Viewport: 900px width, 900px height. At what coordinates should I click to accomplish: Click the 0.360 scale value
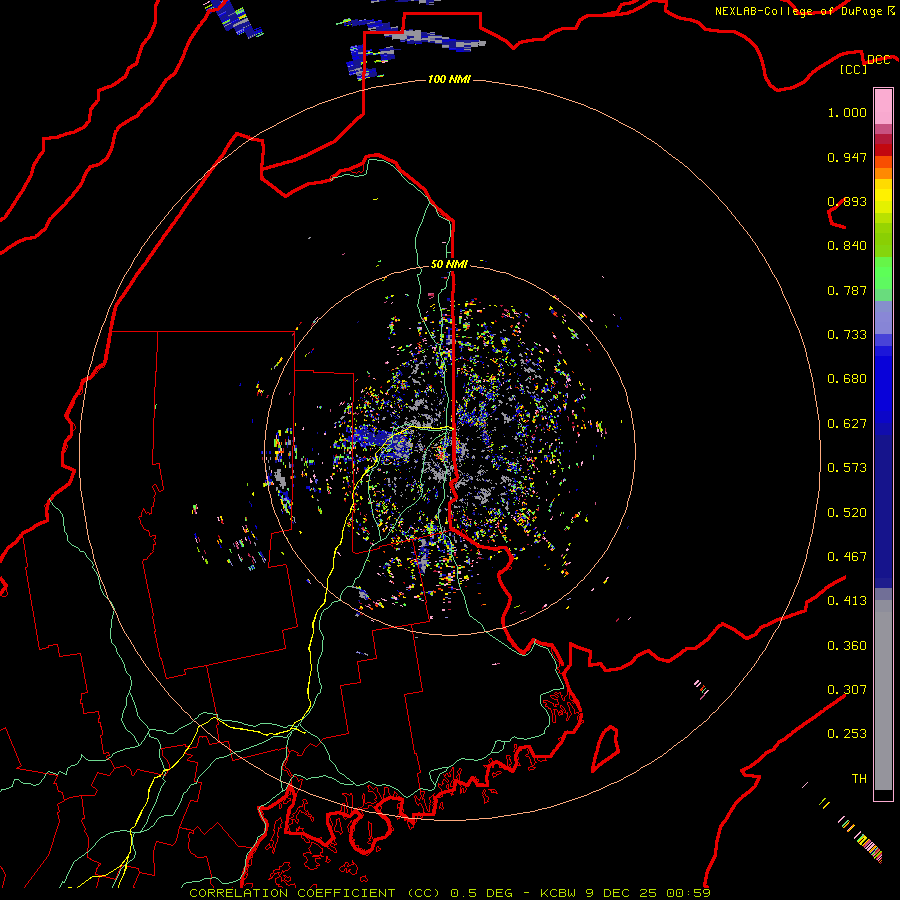[x=847, y=646]
